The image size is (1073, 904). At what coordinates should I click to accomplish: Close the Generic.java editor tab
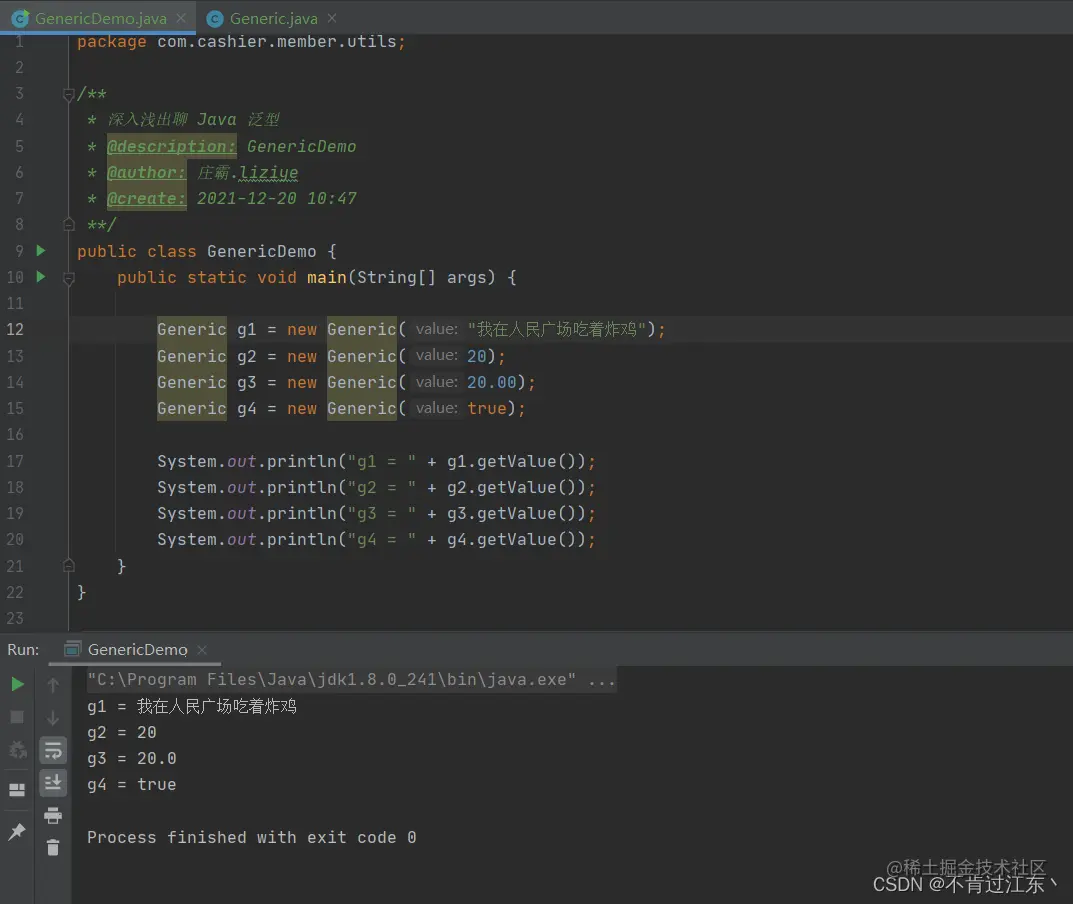click(x=332, y=18)
